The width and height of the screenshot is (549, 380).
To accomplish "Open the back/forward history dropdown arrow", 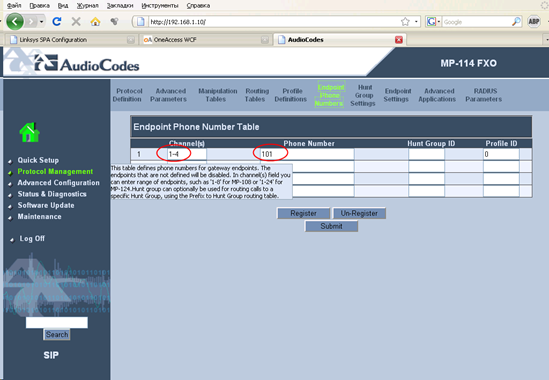I will tap(41, 22).
